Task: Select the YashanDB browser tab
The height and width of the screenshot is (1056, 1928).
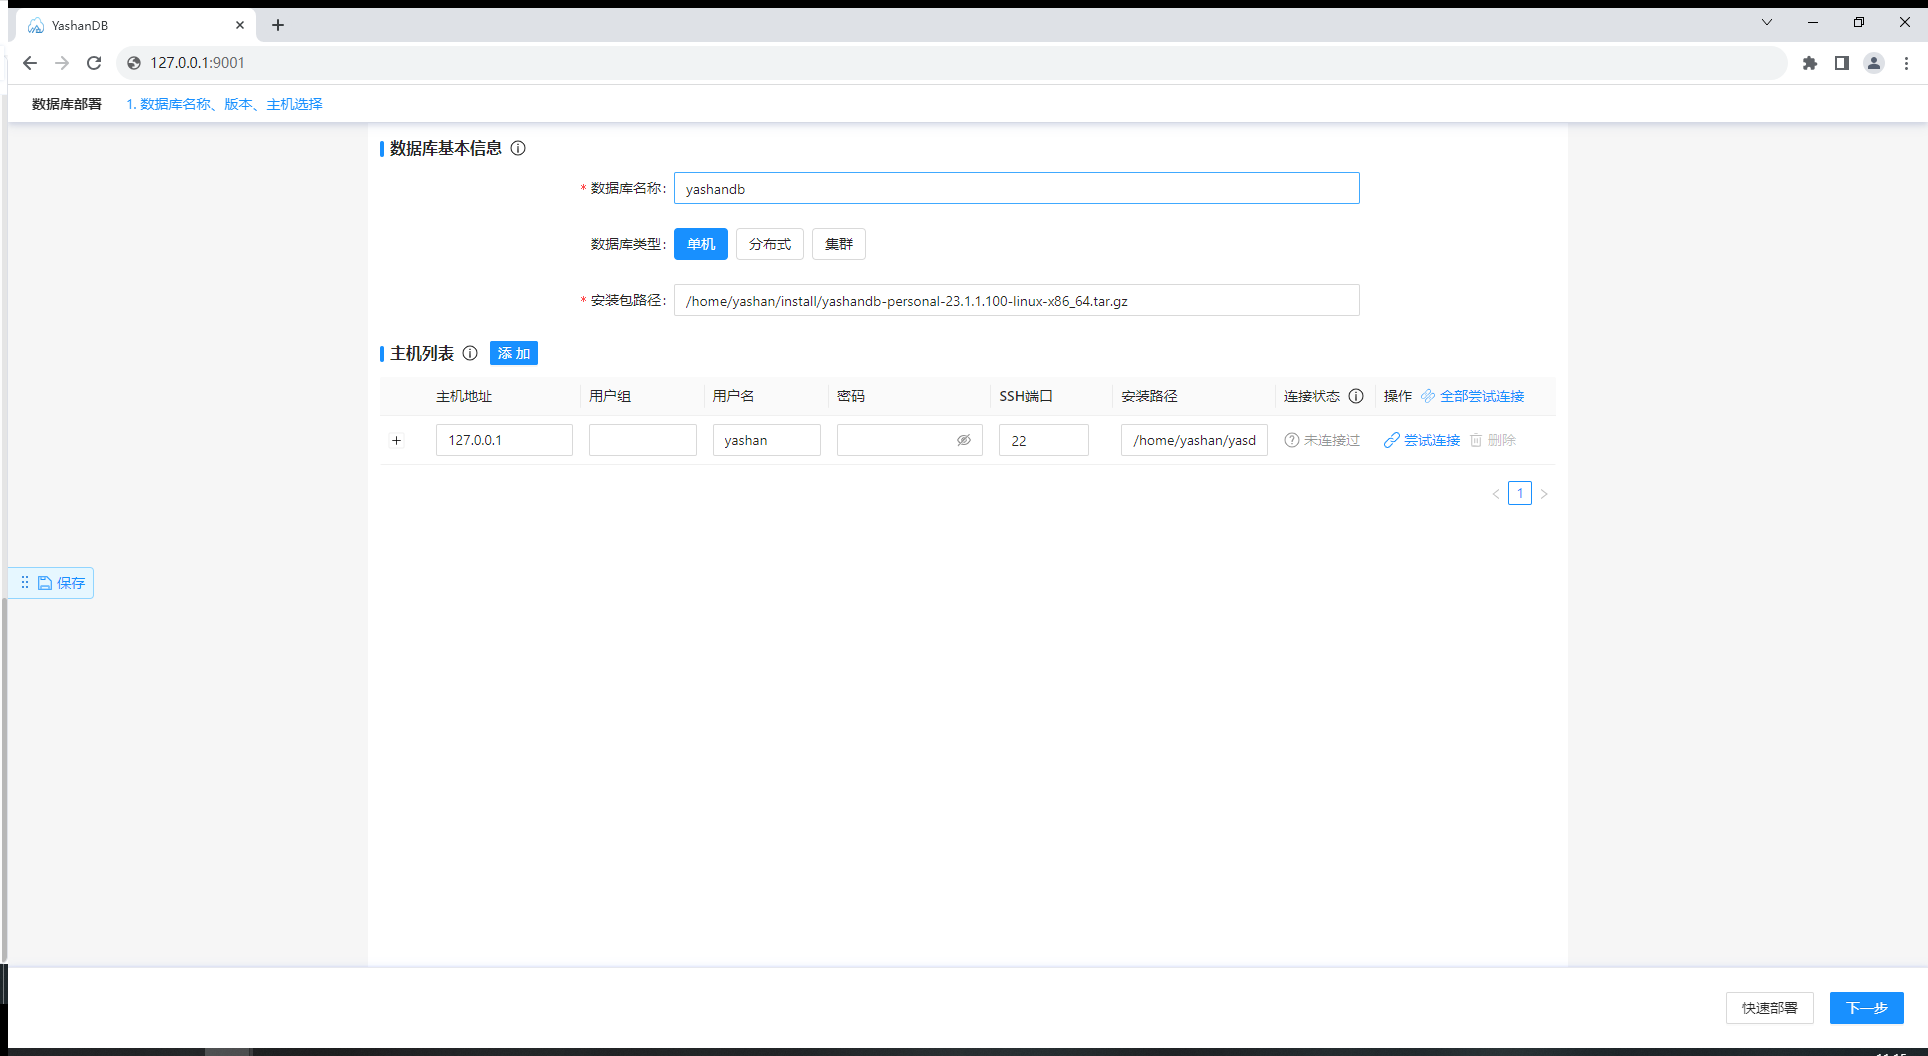Action: click(135, 25)
